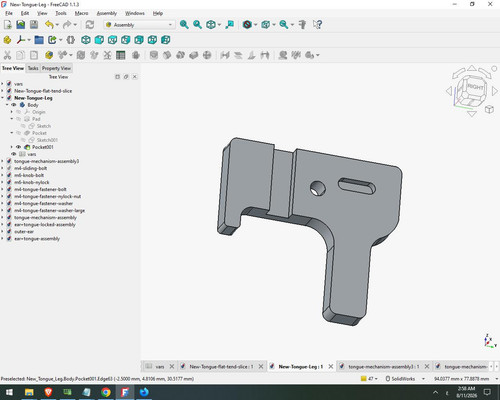
Task: Fit the selection in view
Action: 197,25
